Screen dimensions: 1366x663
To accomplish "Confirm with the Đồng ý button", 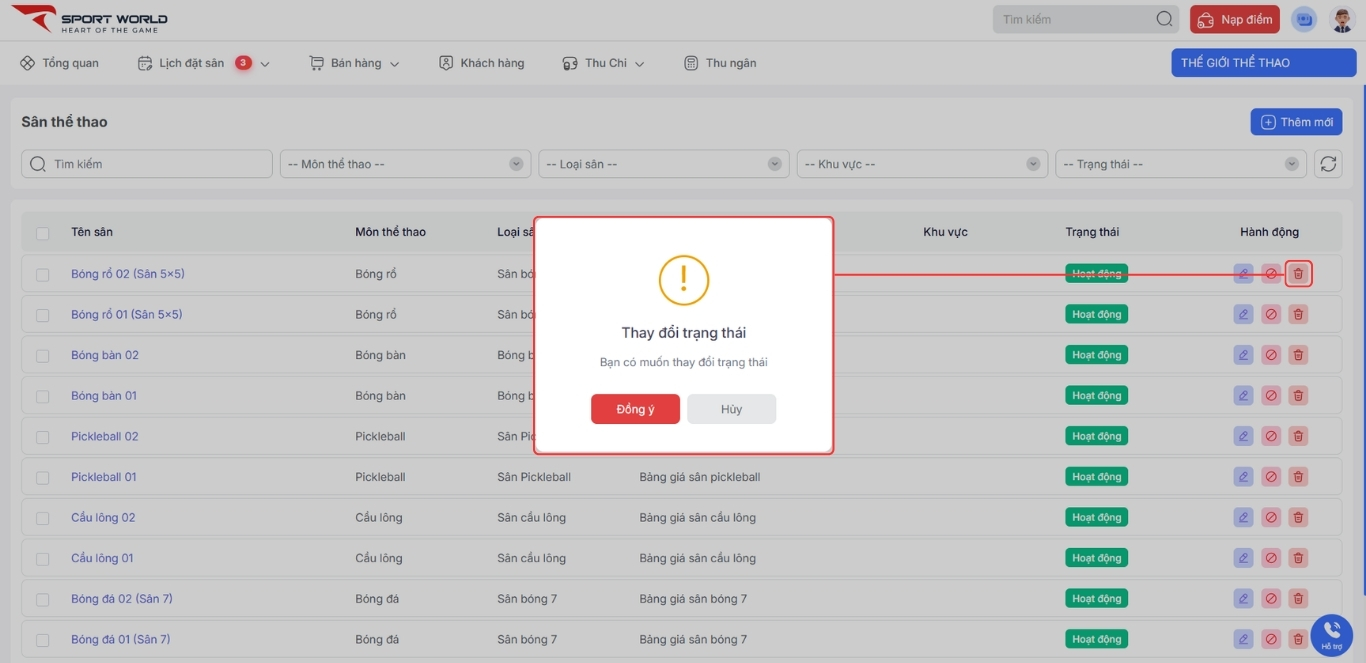I will (x=635, y=409).
